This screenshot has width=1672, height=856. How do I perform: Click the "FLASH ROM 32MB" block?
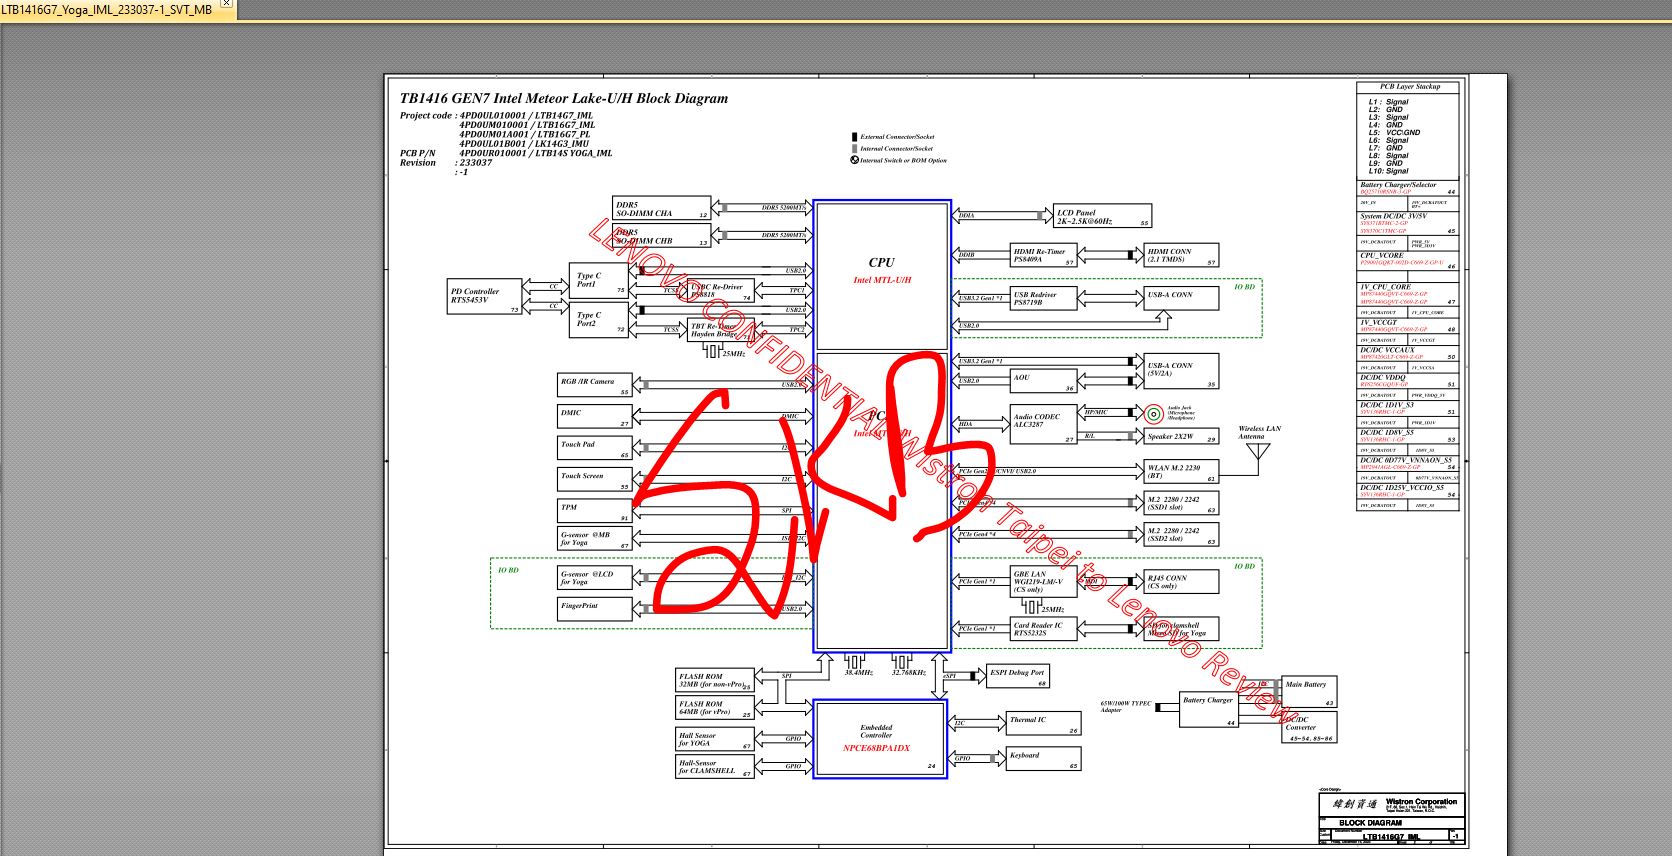click(x=714, y=681)
